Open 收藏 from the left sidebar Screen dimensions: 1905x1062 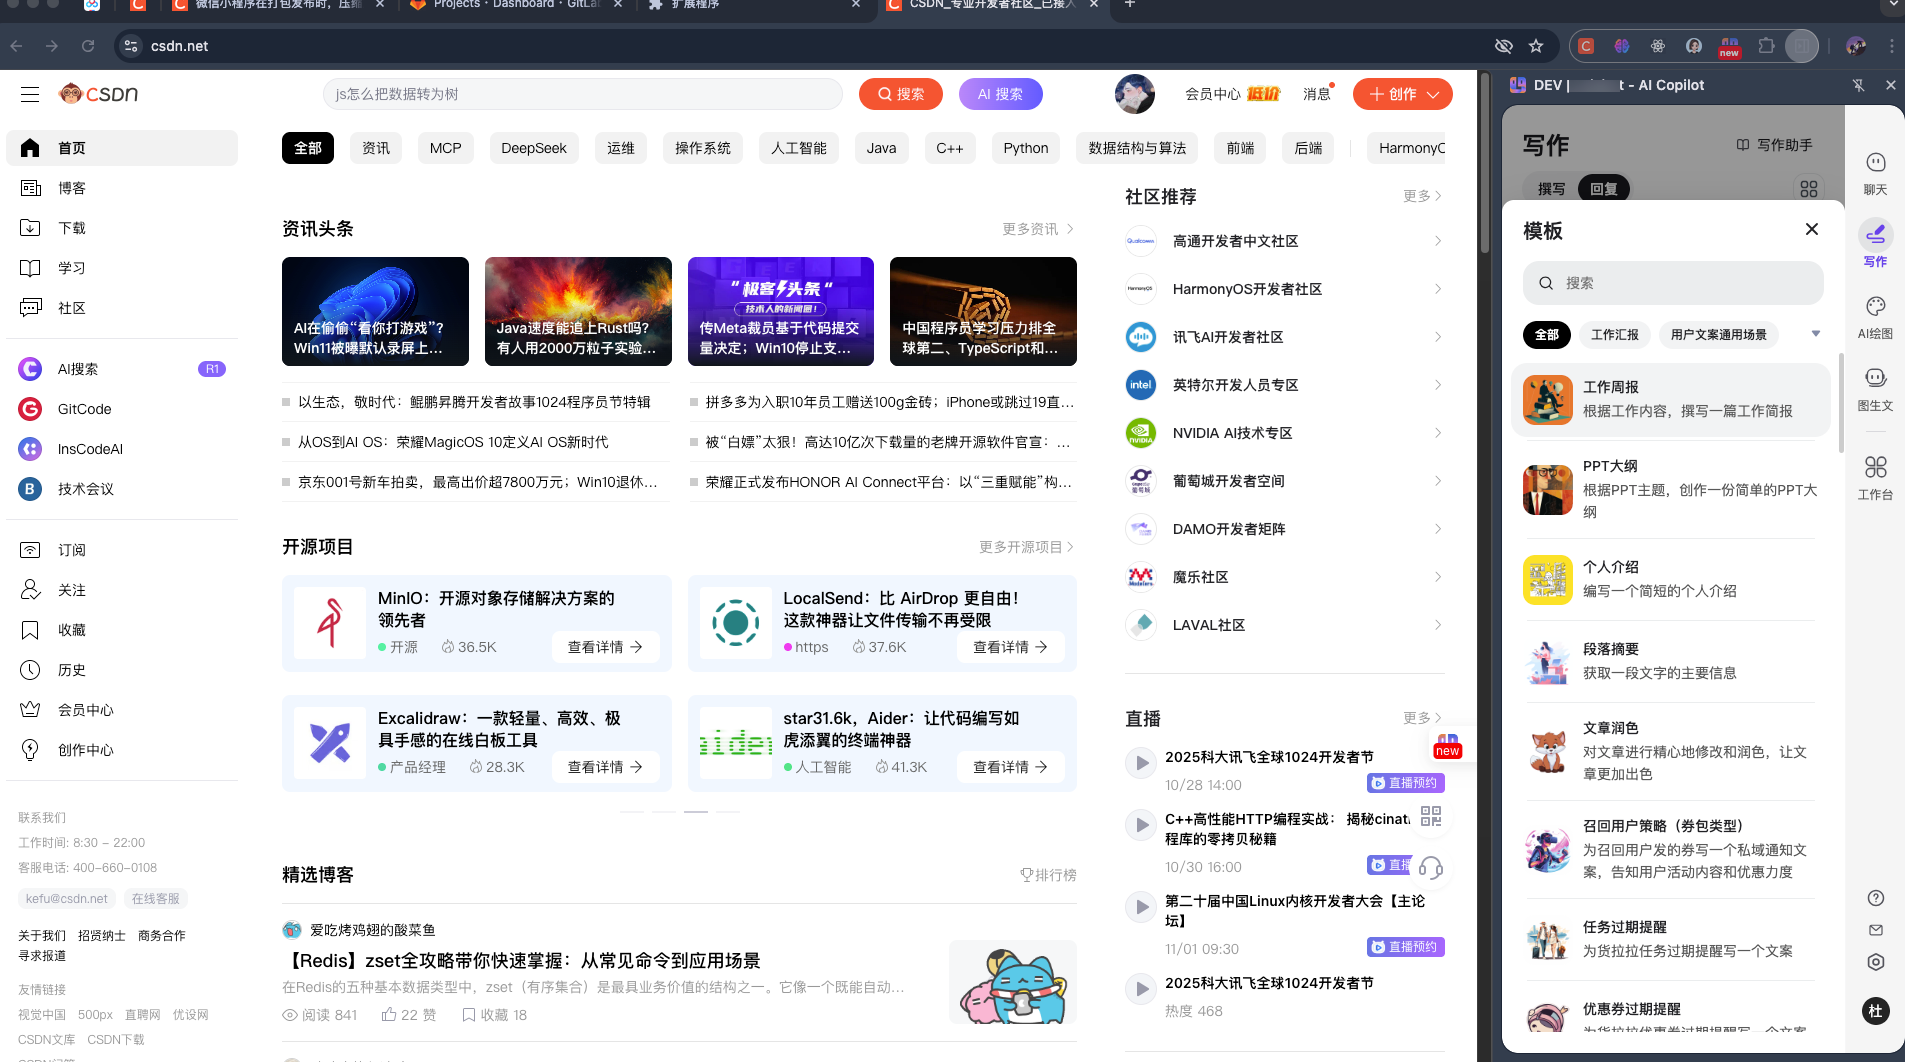point(71,630)
